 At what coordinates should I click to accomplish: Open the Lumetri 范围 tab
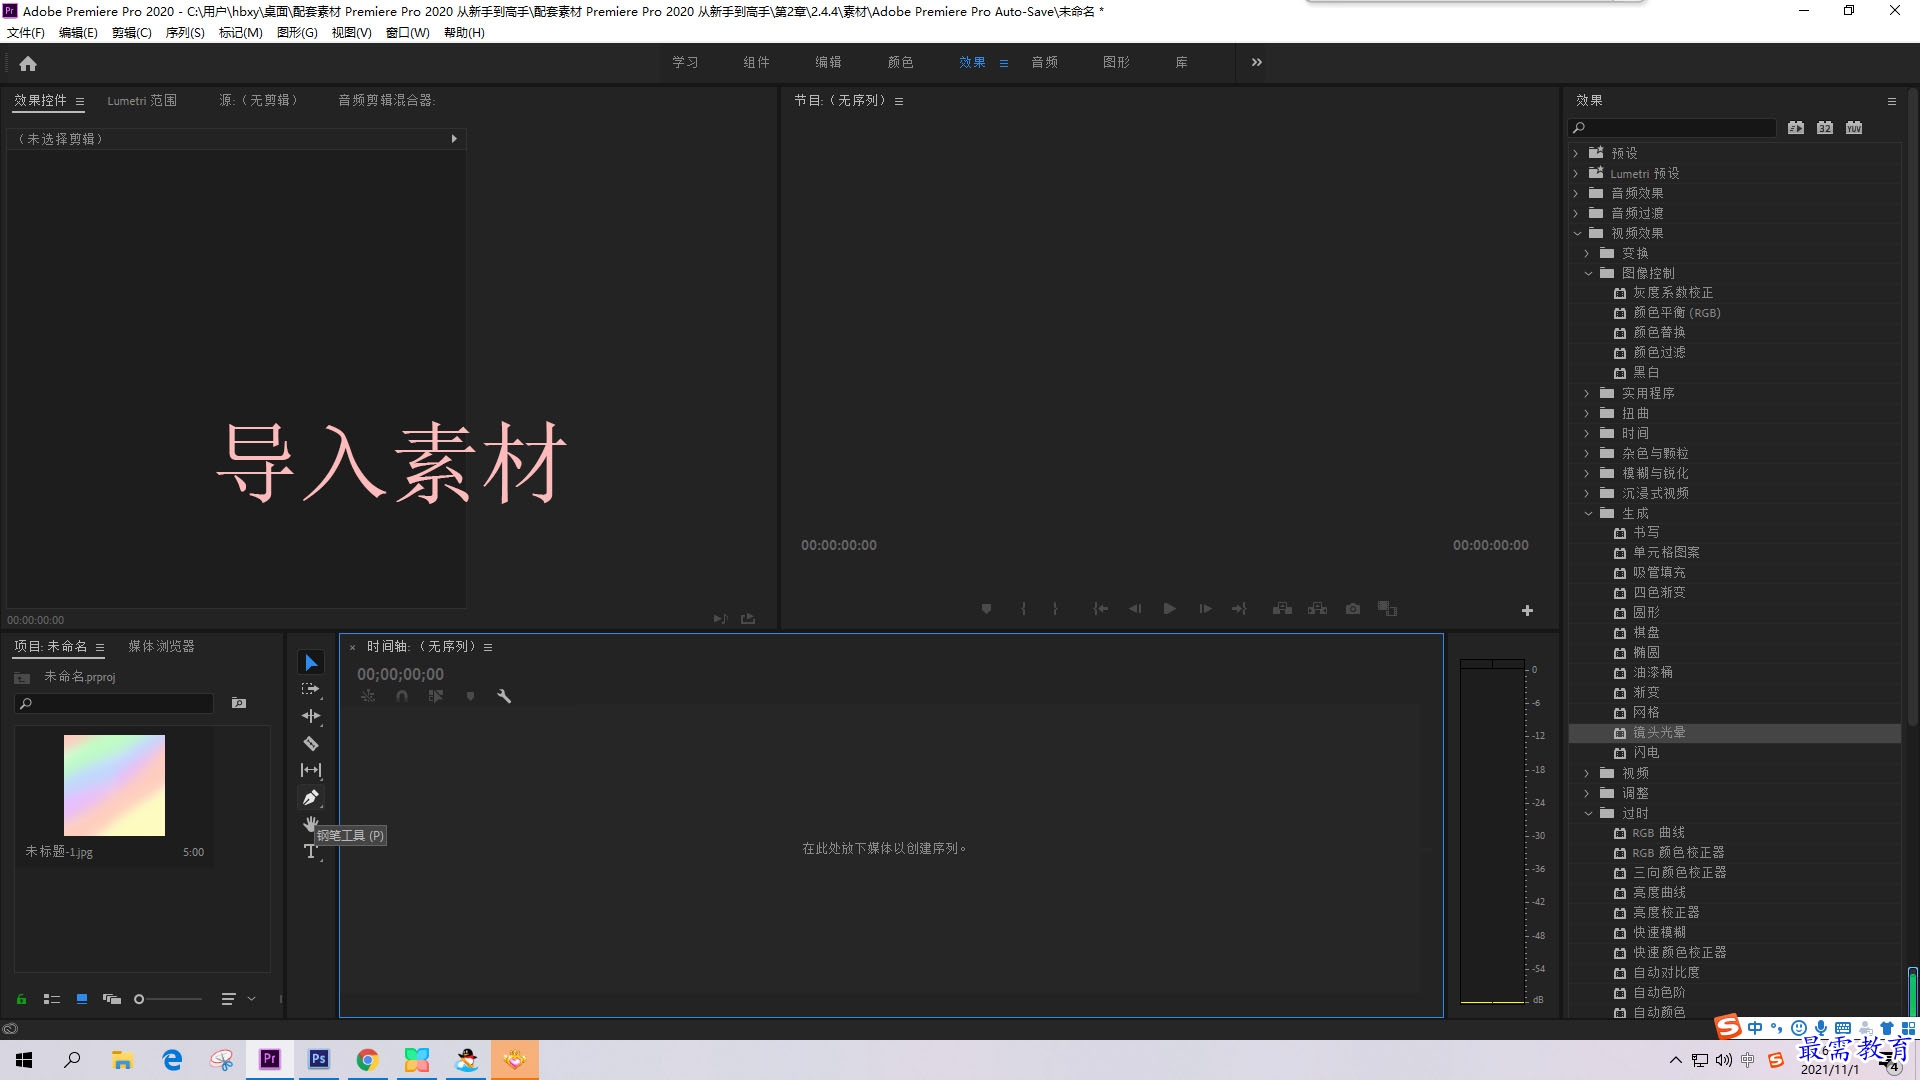(x=142, y=100)
